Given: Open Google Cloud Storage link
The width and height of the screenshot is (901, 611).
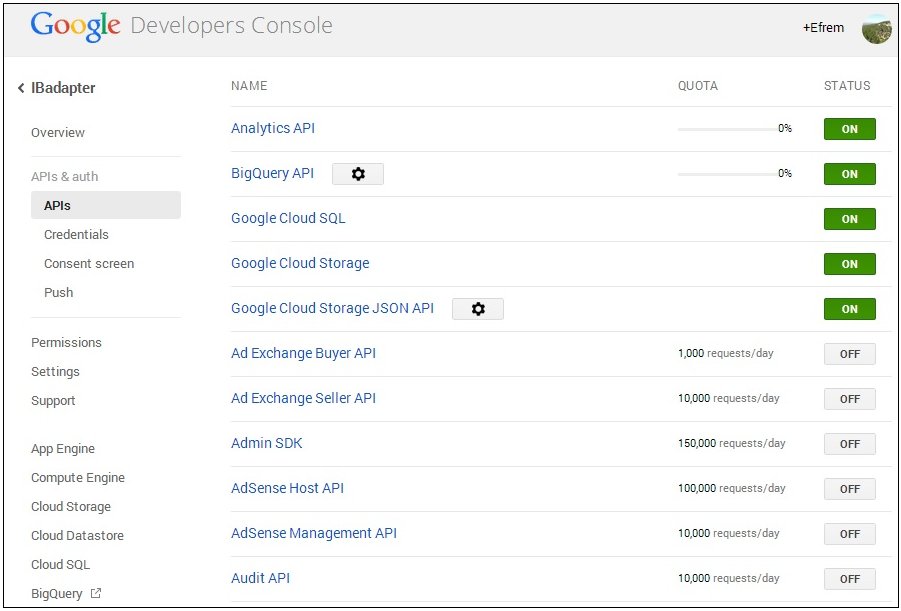Looking at the screenshot, I should coord(300,263).
